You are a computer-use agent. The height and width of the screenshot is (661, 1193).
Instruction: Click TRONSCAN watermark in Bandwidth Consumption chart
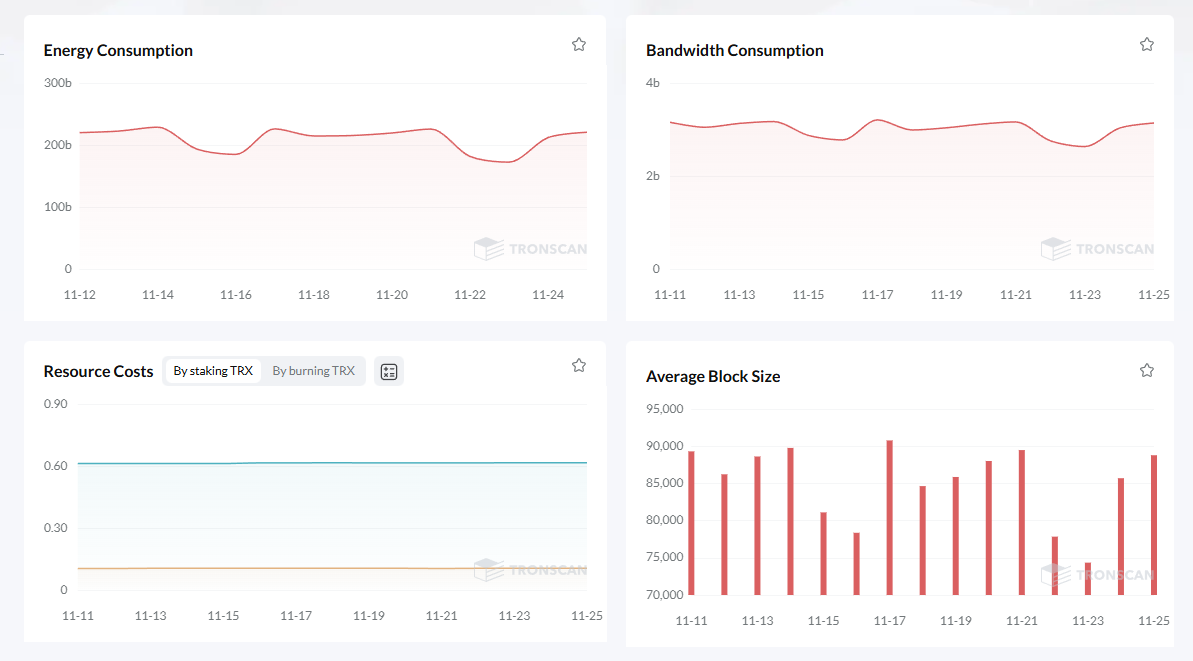tap(1097, 249)
